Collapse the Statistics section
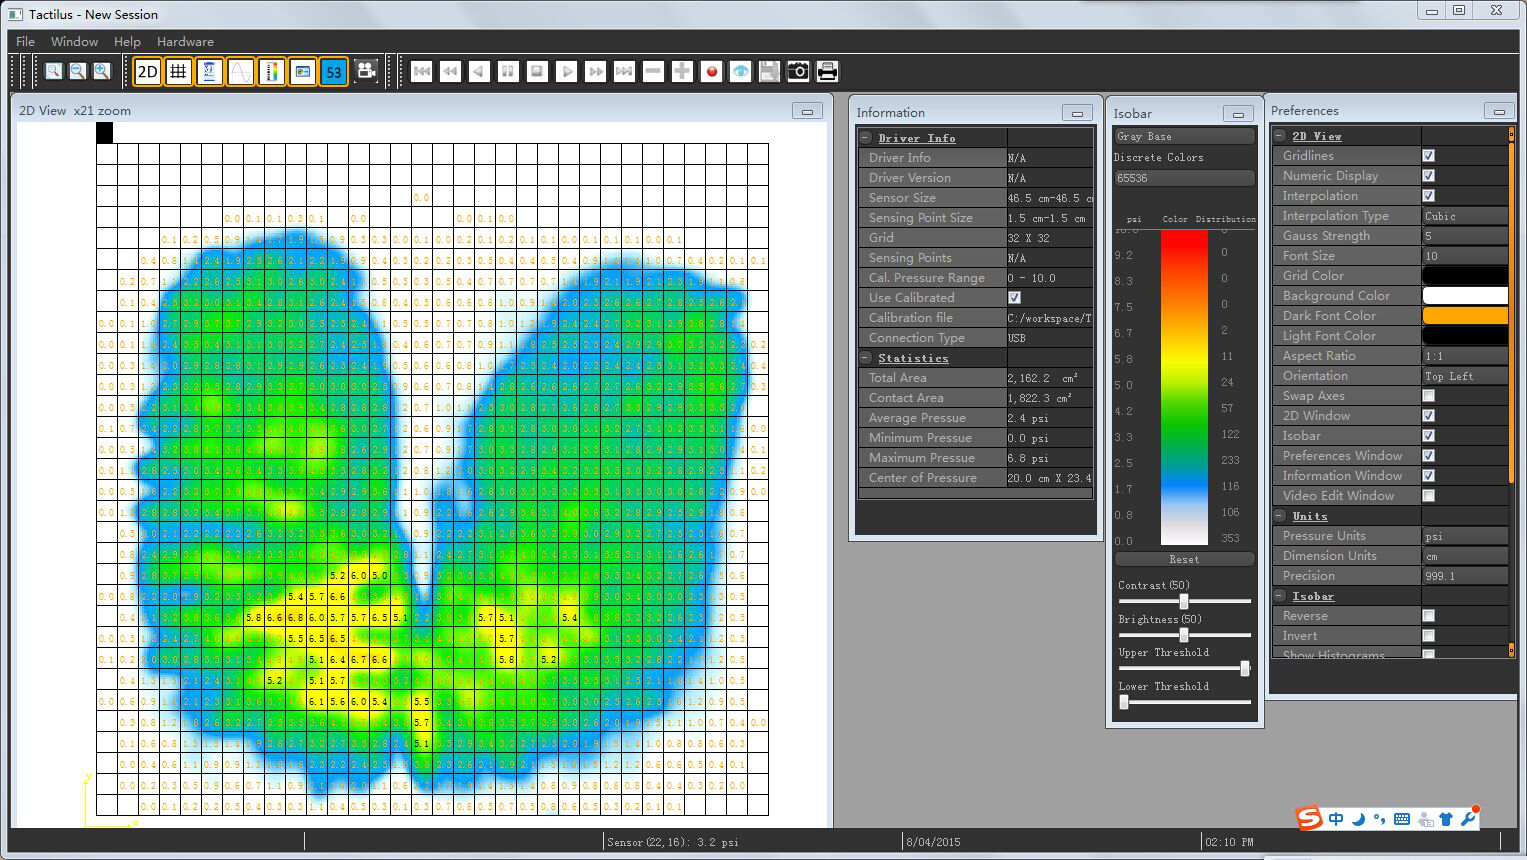The image size is (1527, 860). tap(866, 358)
